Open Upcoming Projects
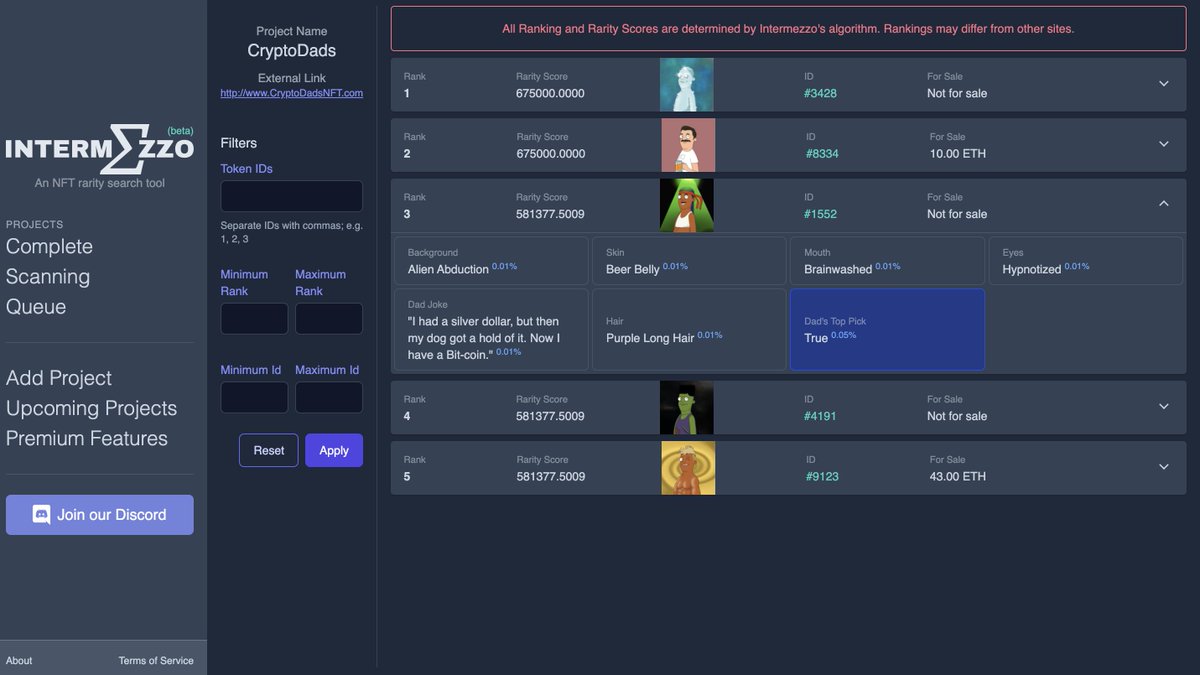The image size is (1200, 675). coord(91,408)
